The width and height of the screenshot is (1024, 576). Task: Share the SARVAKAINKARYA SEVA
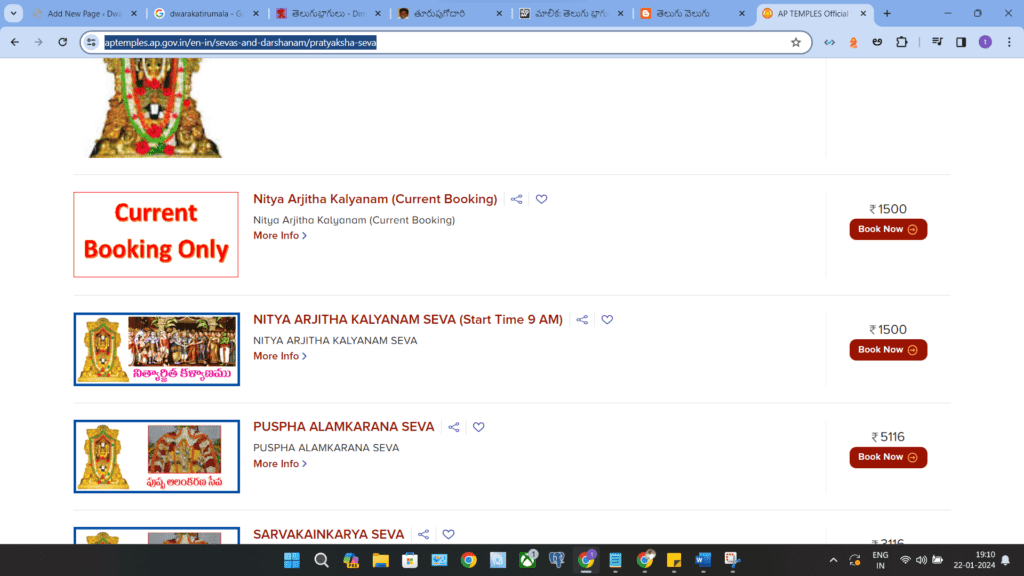click(x=423, y=534)
